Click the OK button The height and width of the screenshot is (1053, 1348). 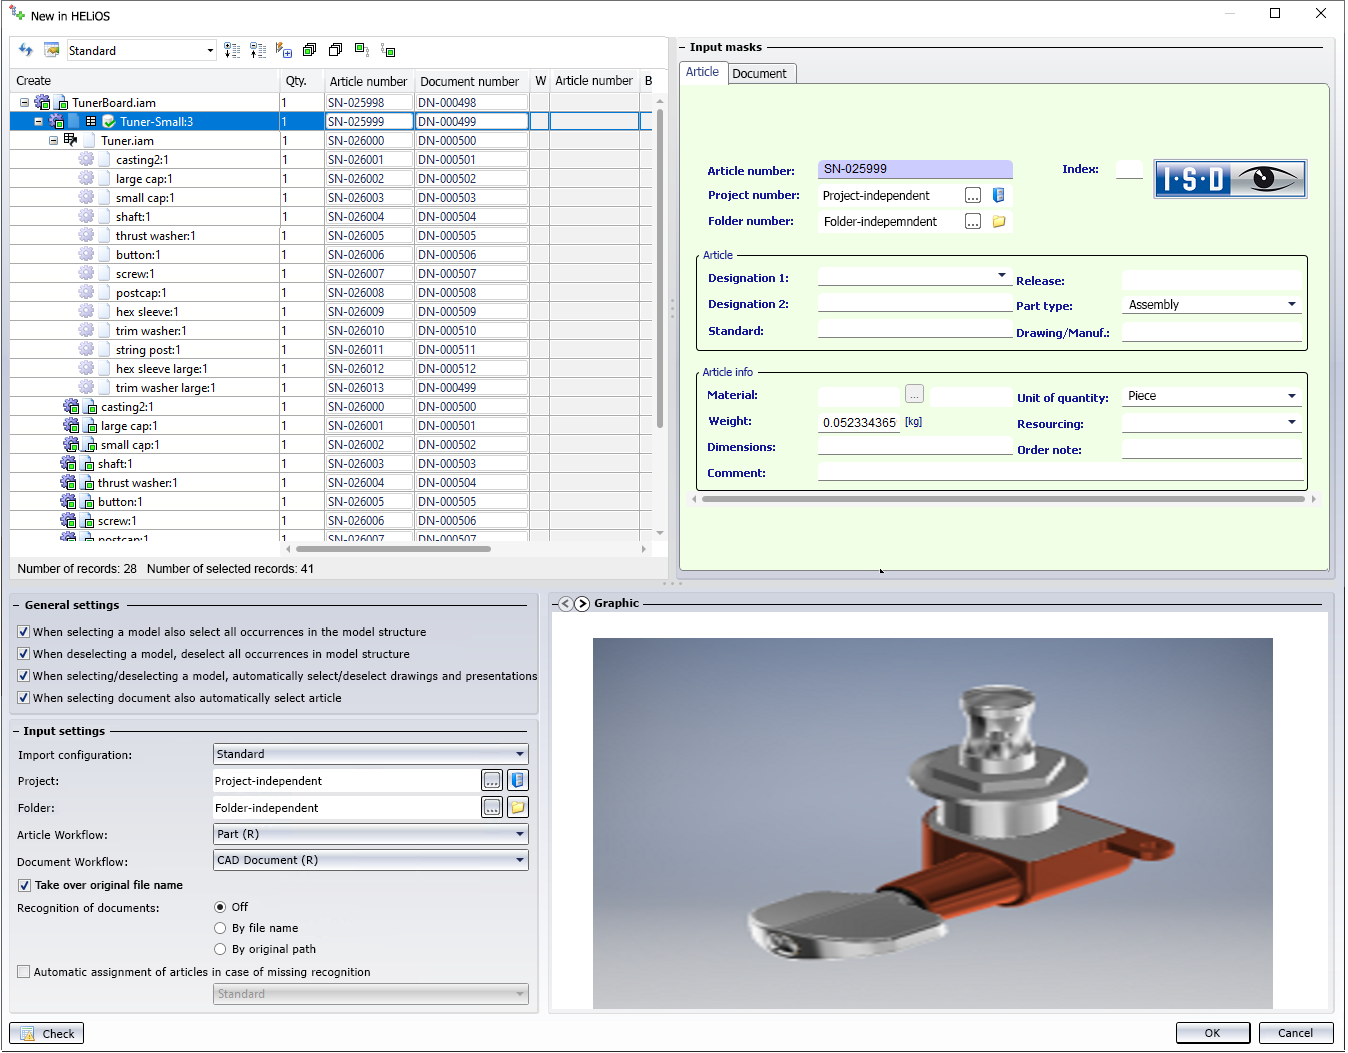(x=1212, y=1033)
